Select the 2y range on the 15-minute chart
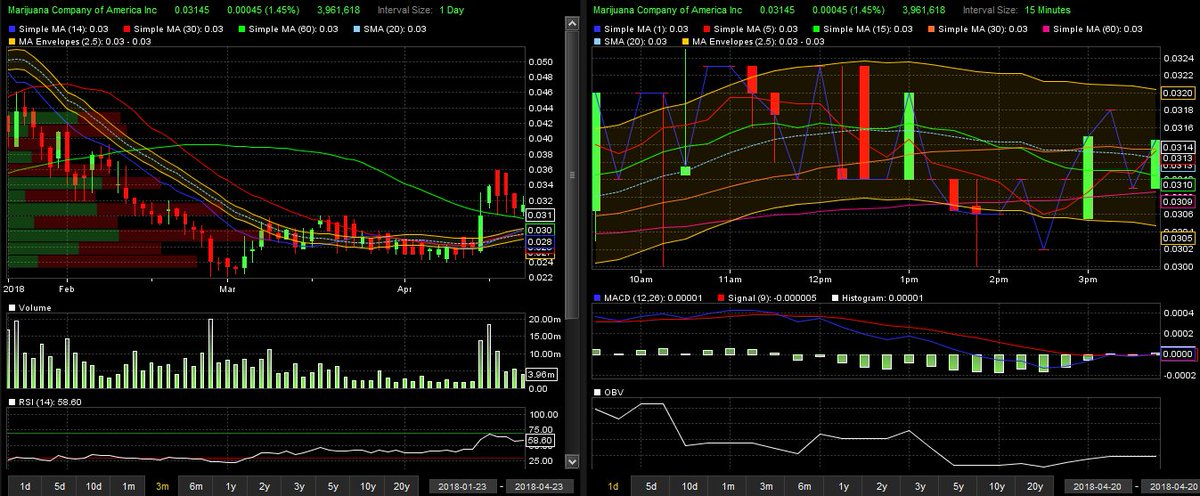The image size is (1200, 496). pyautogui.click(x=881, y=486)
